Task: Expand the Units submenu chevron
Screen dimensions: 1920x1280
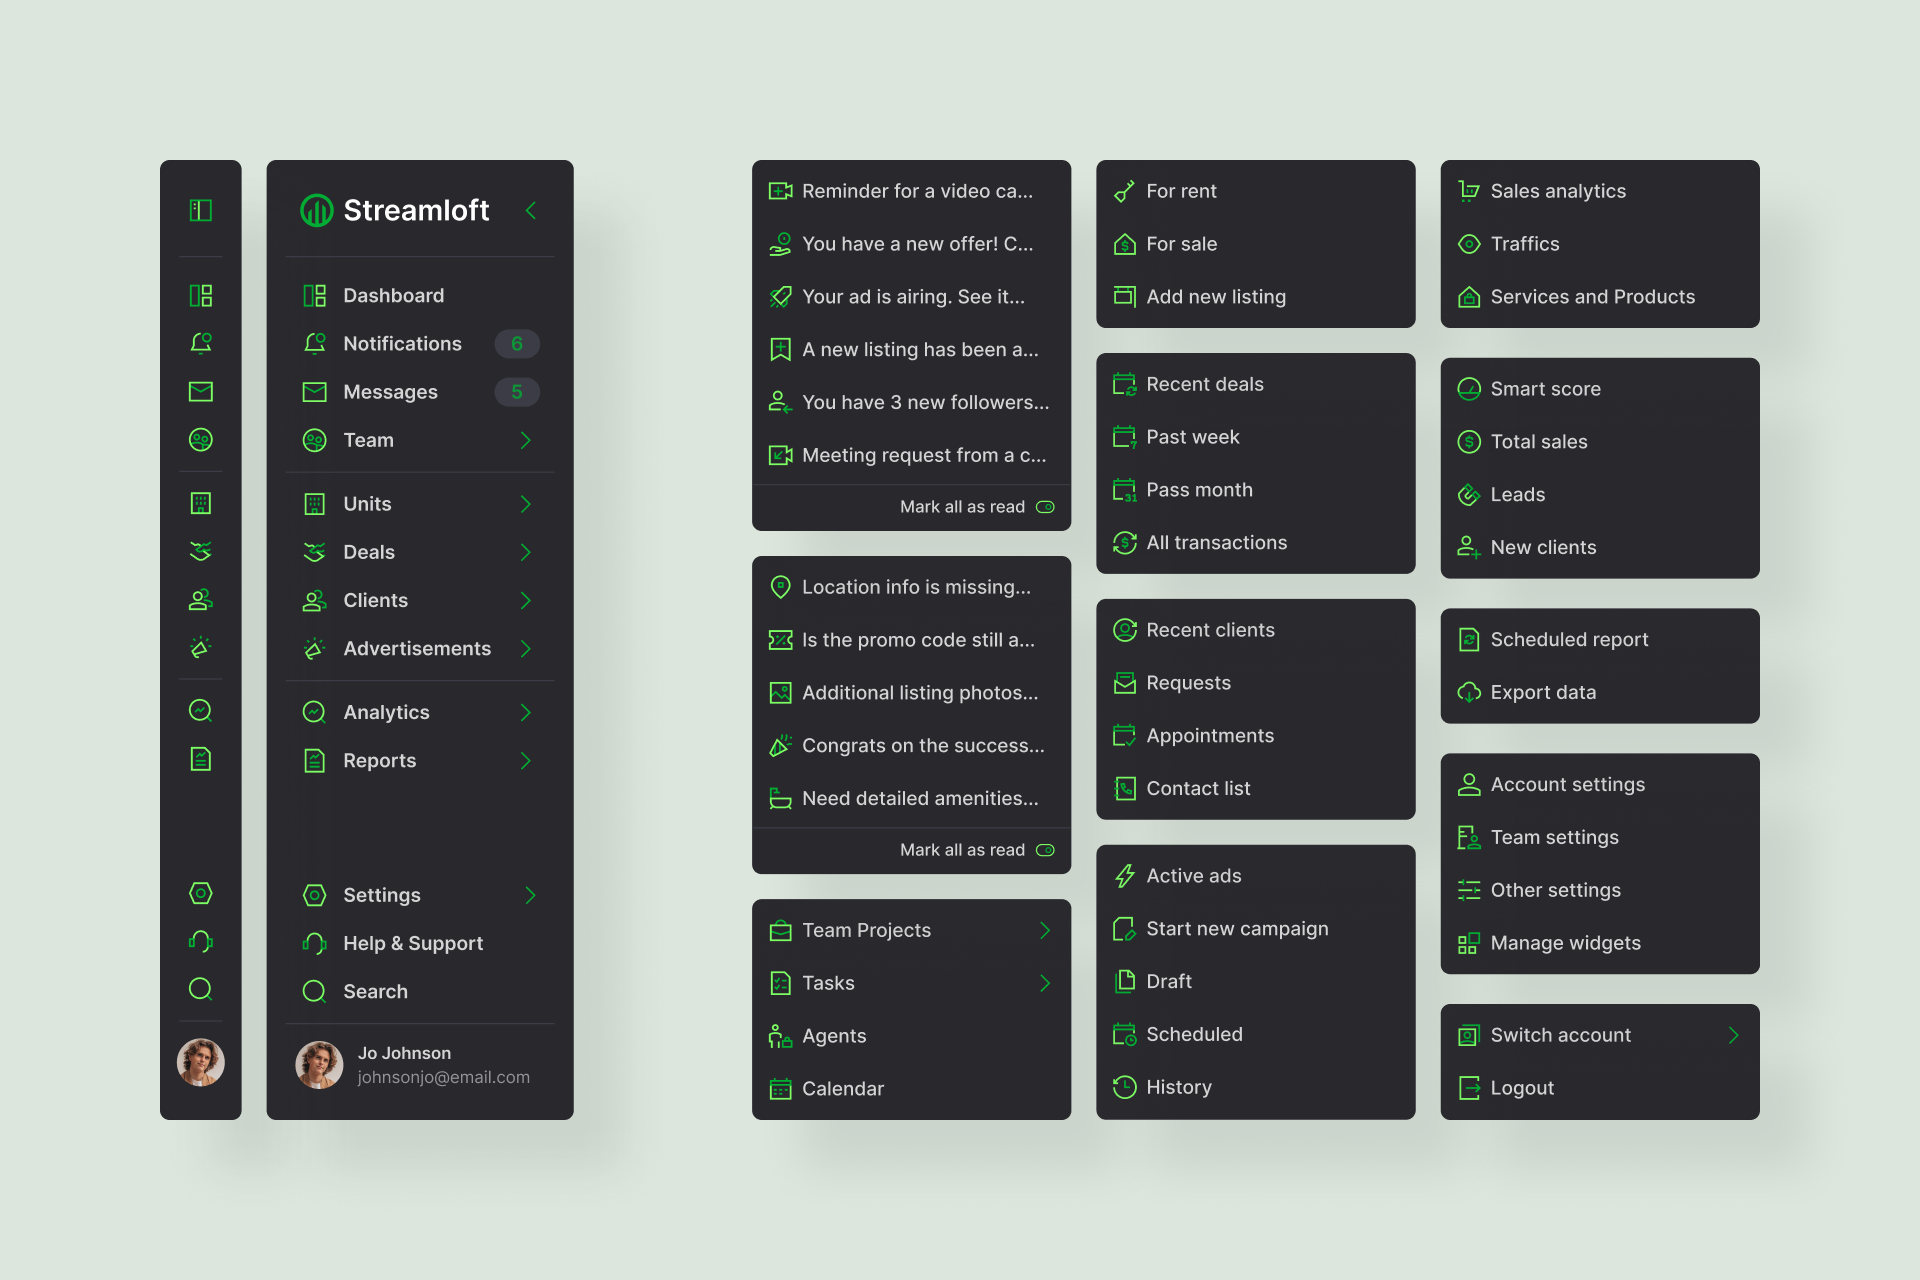Action: [x=525, y=504]
